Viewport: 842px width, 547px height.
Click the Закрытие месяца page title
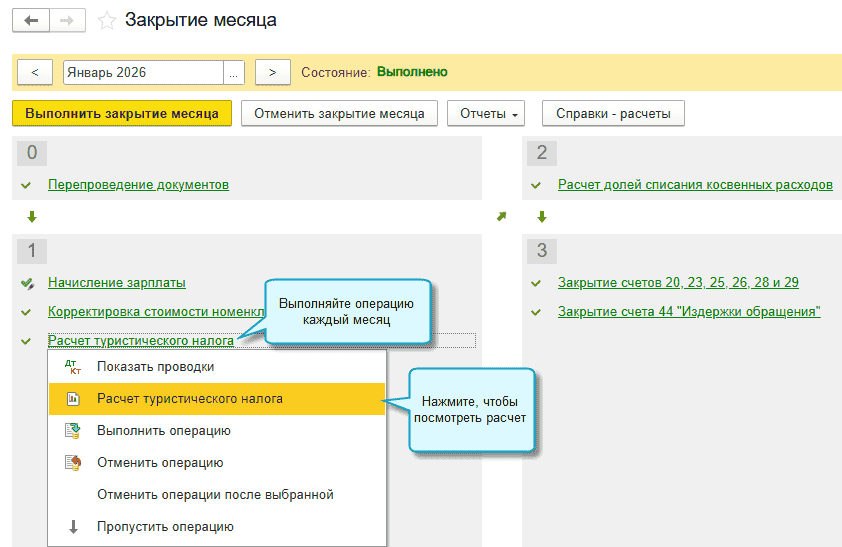coord(201,20)
